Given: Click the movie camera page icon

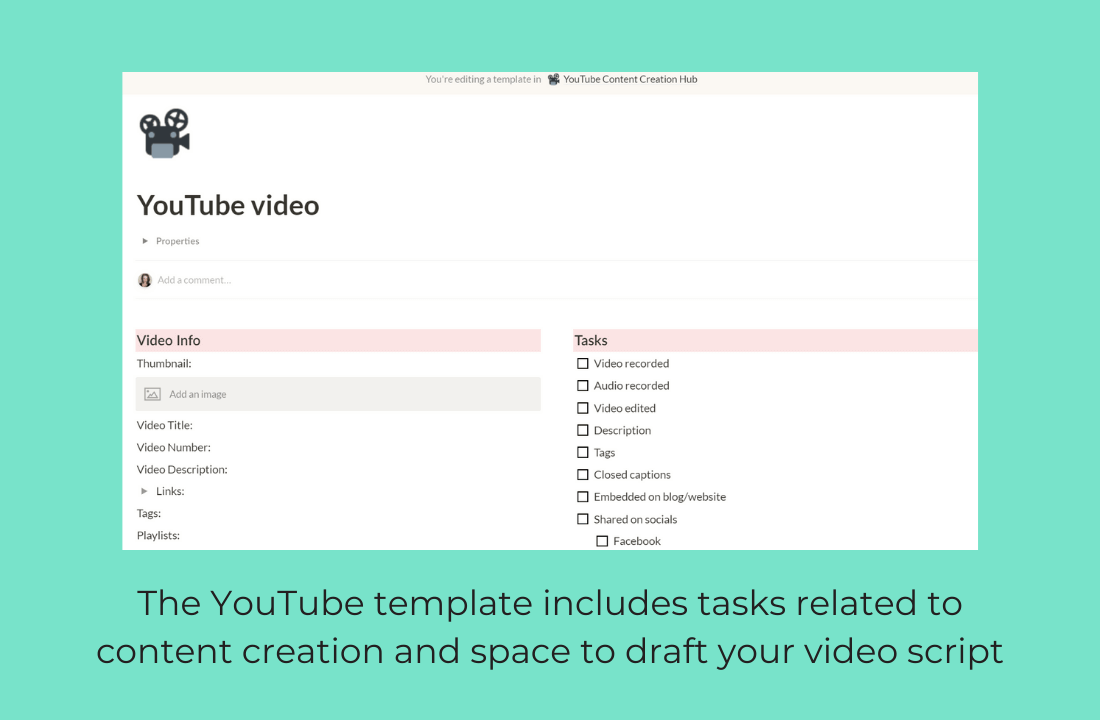Looking at the screenshot, I should coord(164,131).
